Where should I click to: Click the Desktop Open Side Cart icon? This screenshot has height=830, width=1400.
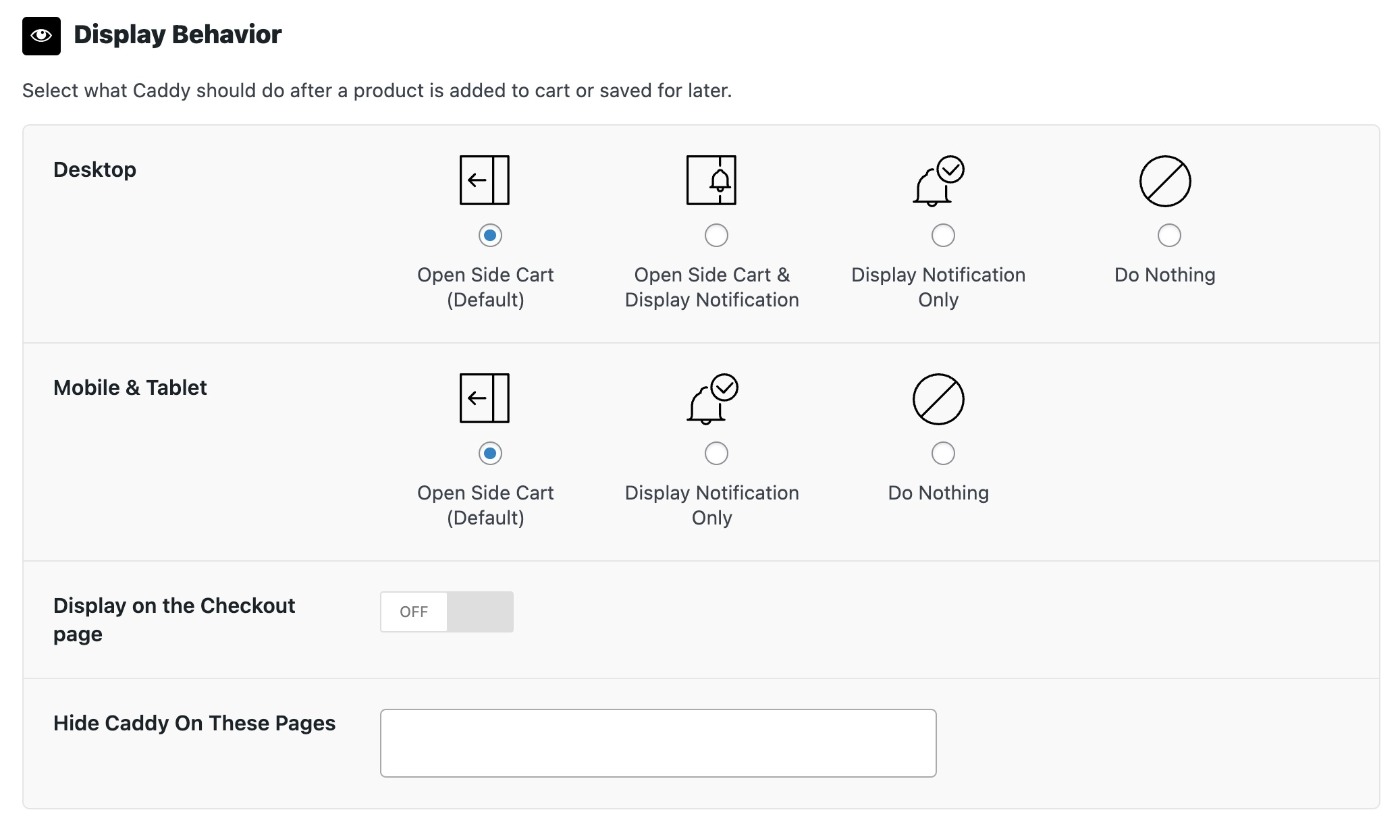pos(485,180)
